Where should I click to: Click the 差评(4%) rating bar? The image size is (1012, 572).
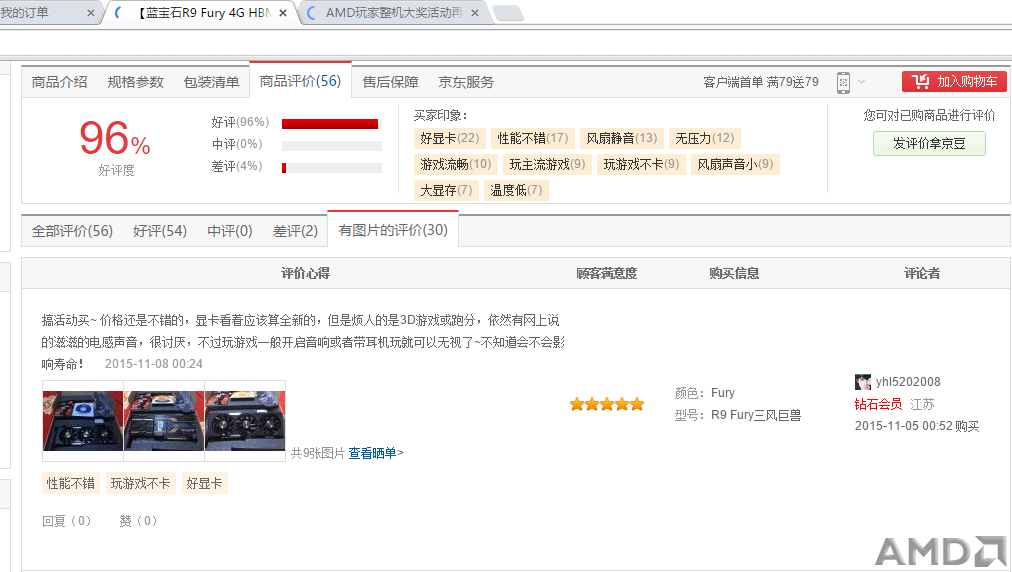332,168
